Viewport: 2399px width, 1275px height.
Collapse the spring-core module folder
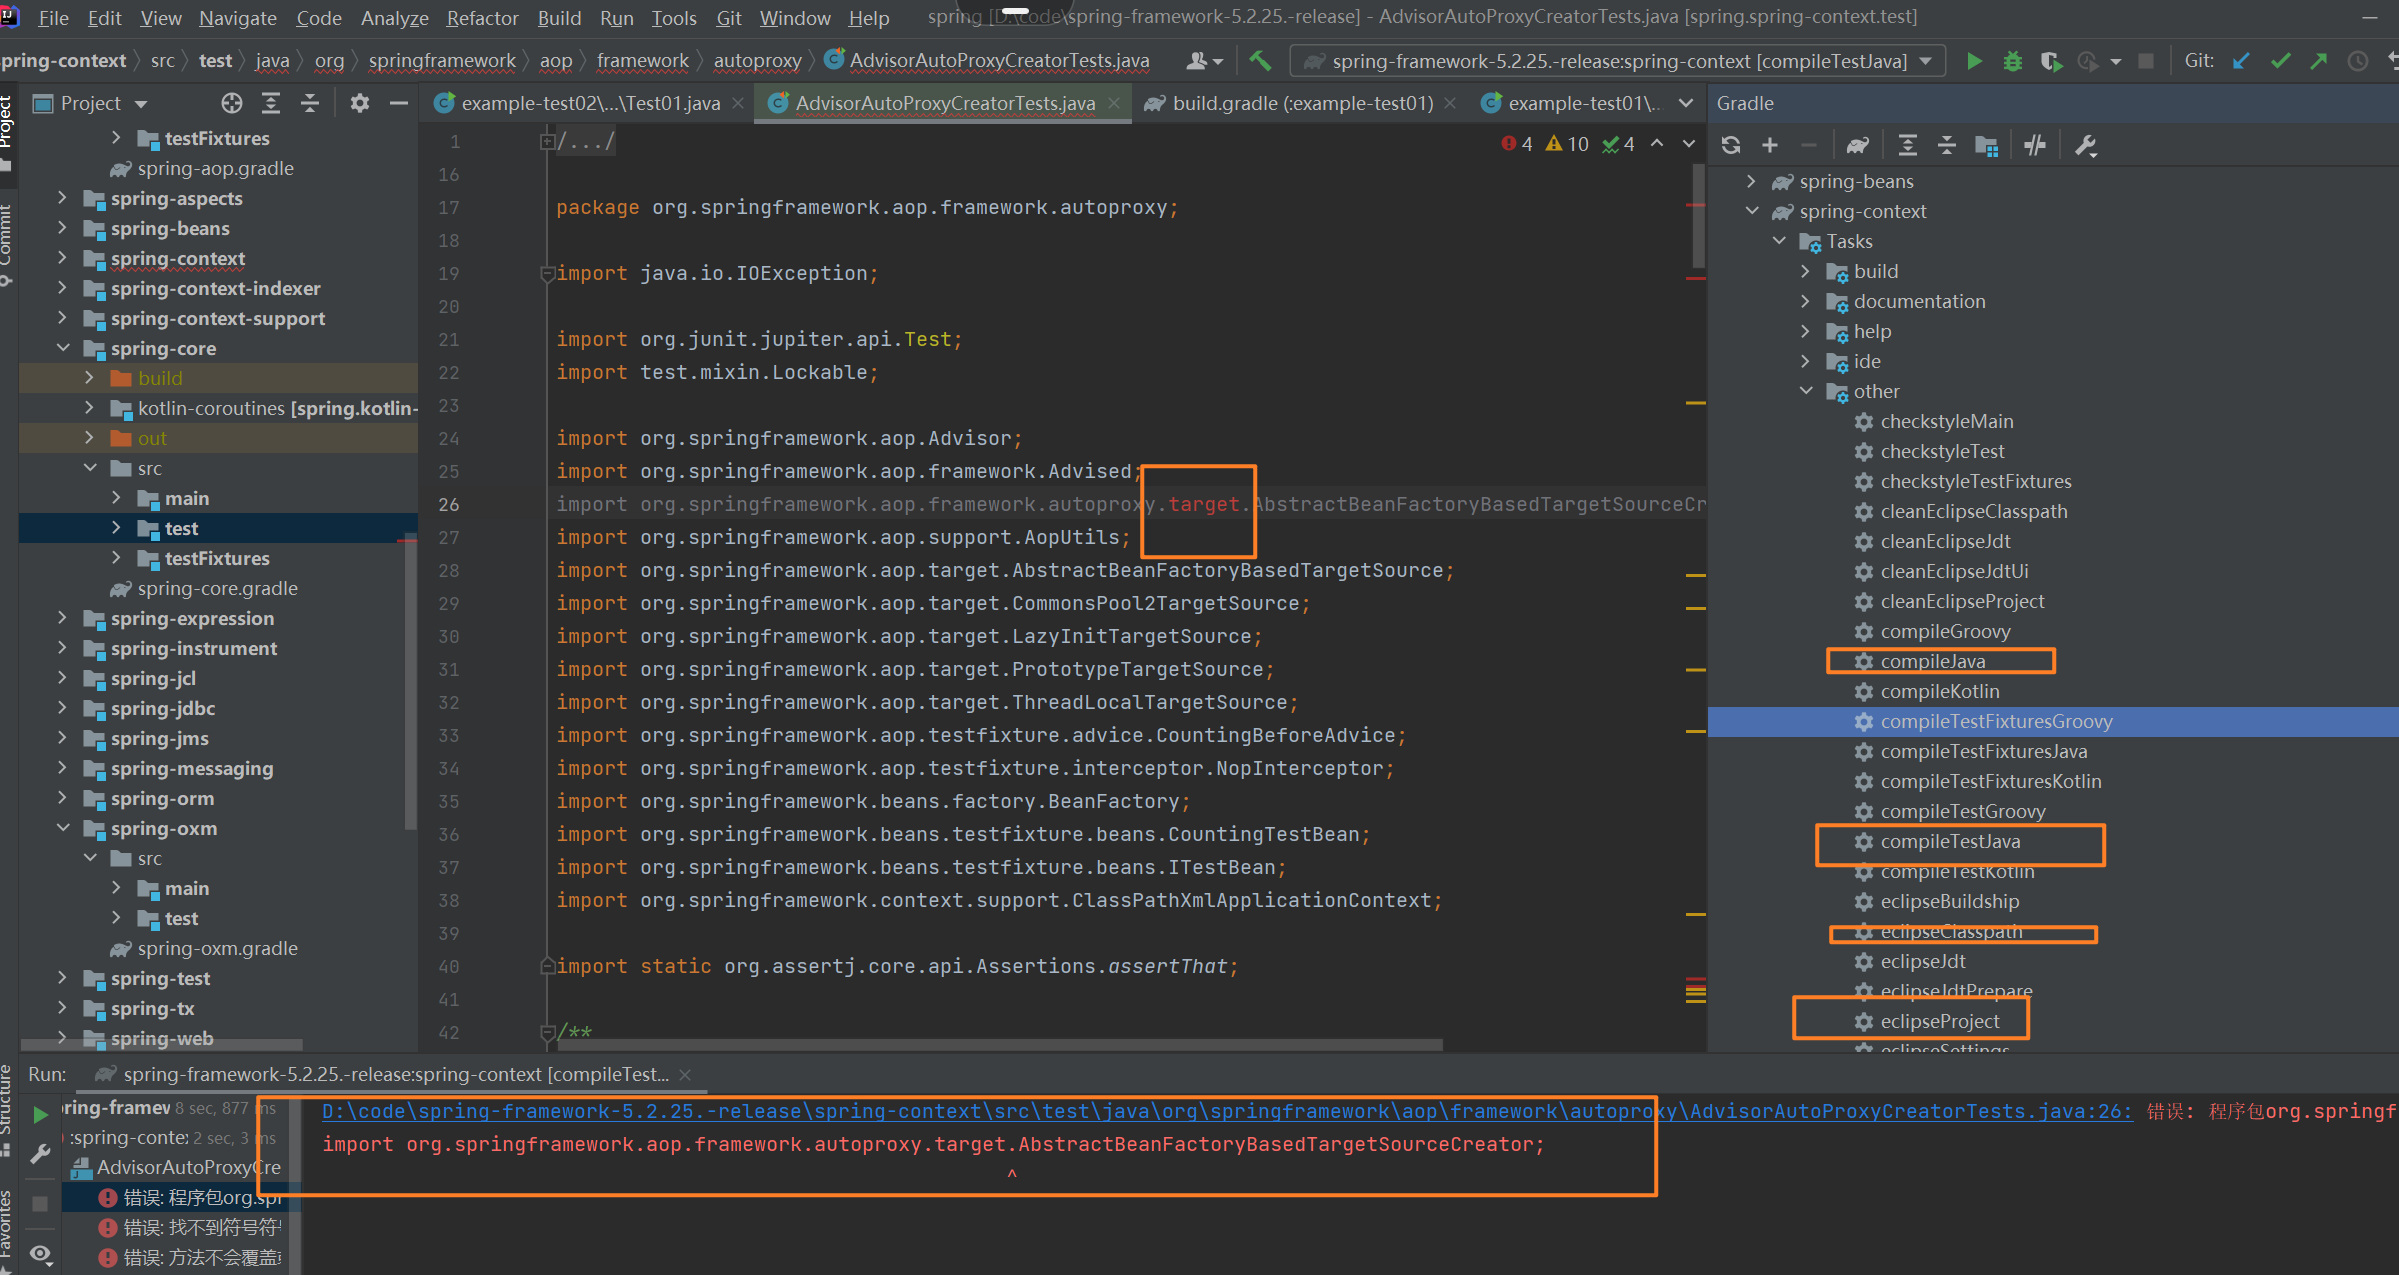pos(63,348)
